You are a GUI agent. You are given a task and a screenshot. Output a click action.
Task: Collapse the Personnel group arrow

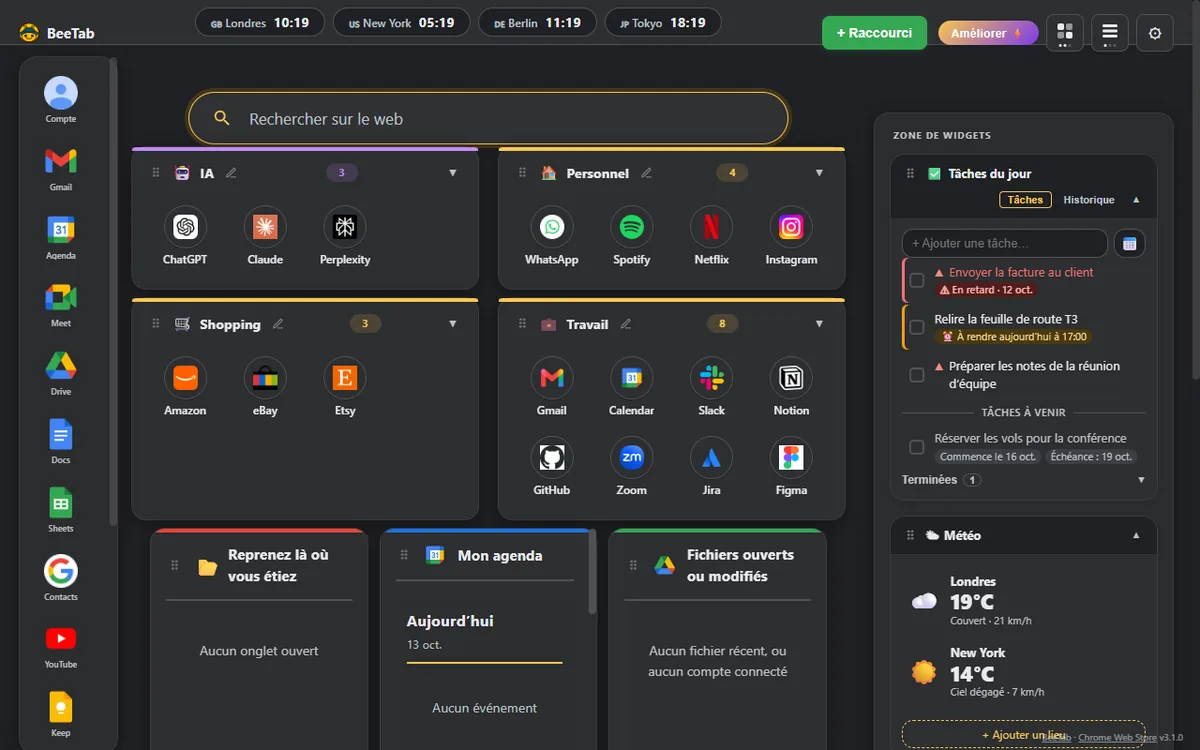pyautogui.click(x=819, y=173)
